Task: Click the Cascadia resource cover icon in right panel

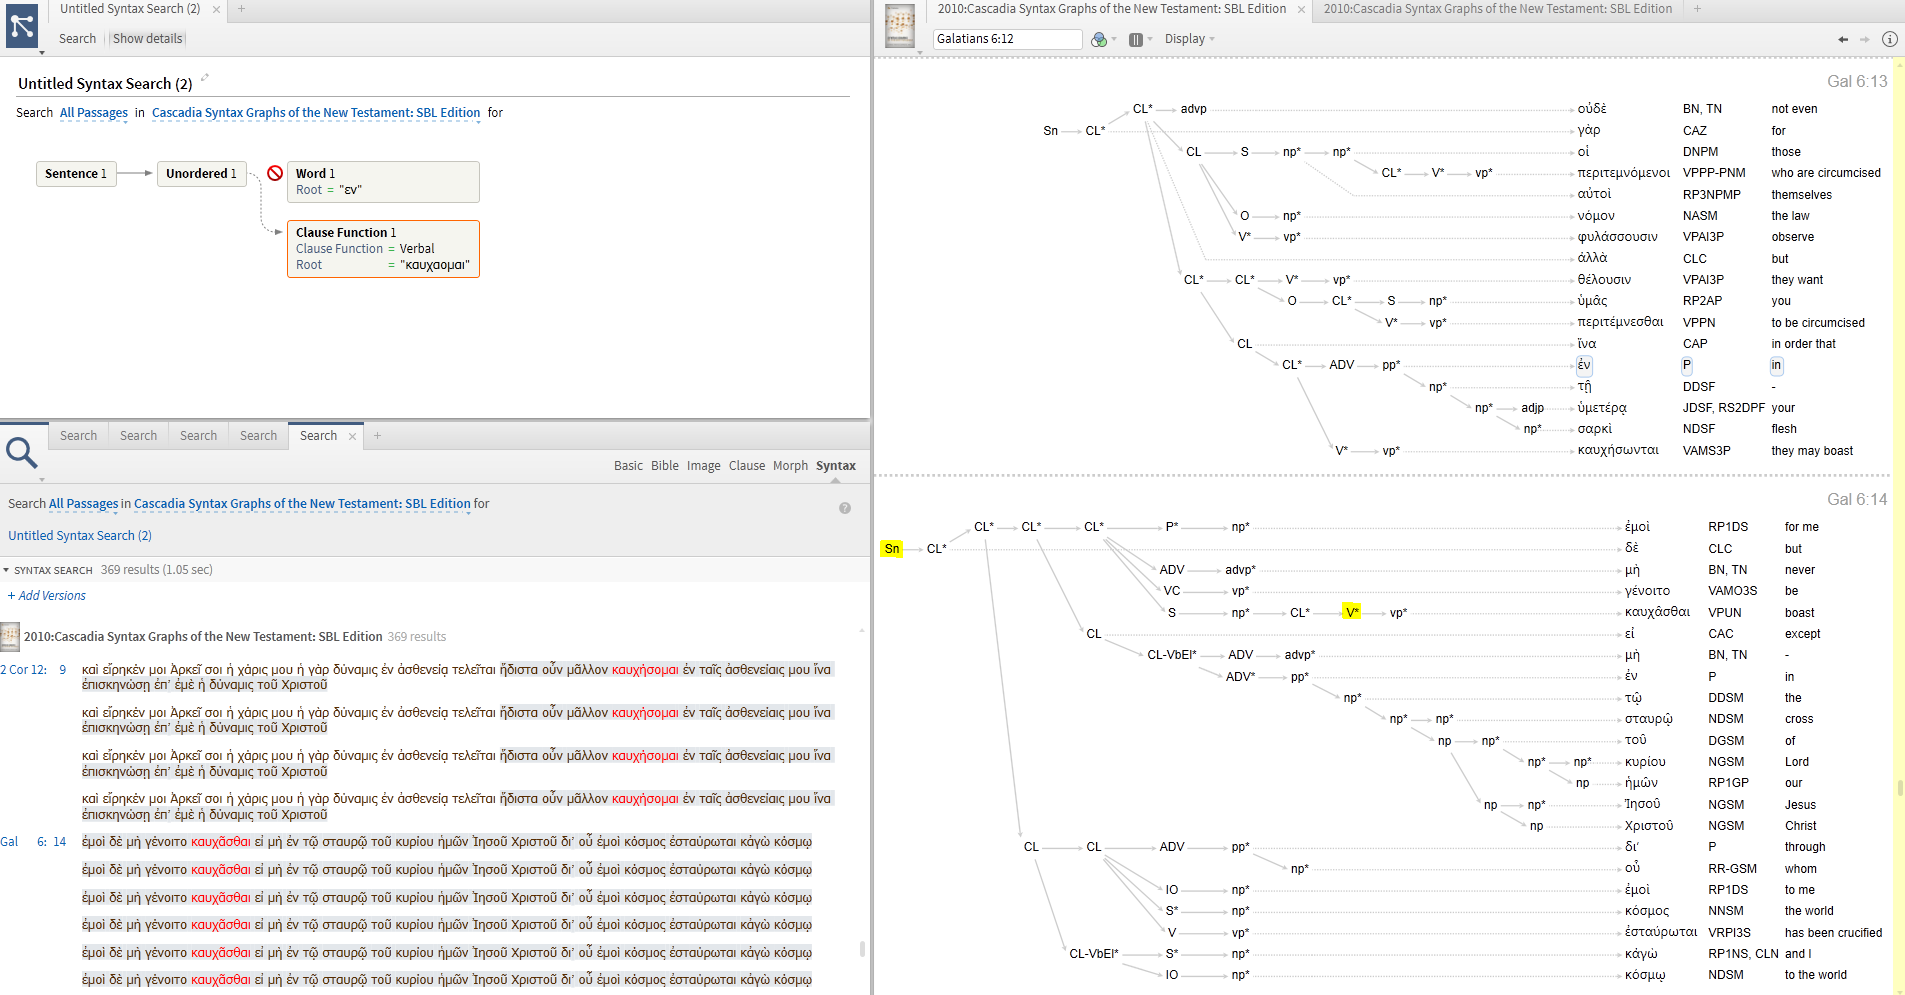Action: point(900,26)
